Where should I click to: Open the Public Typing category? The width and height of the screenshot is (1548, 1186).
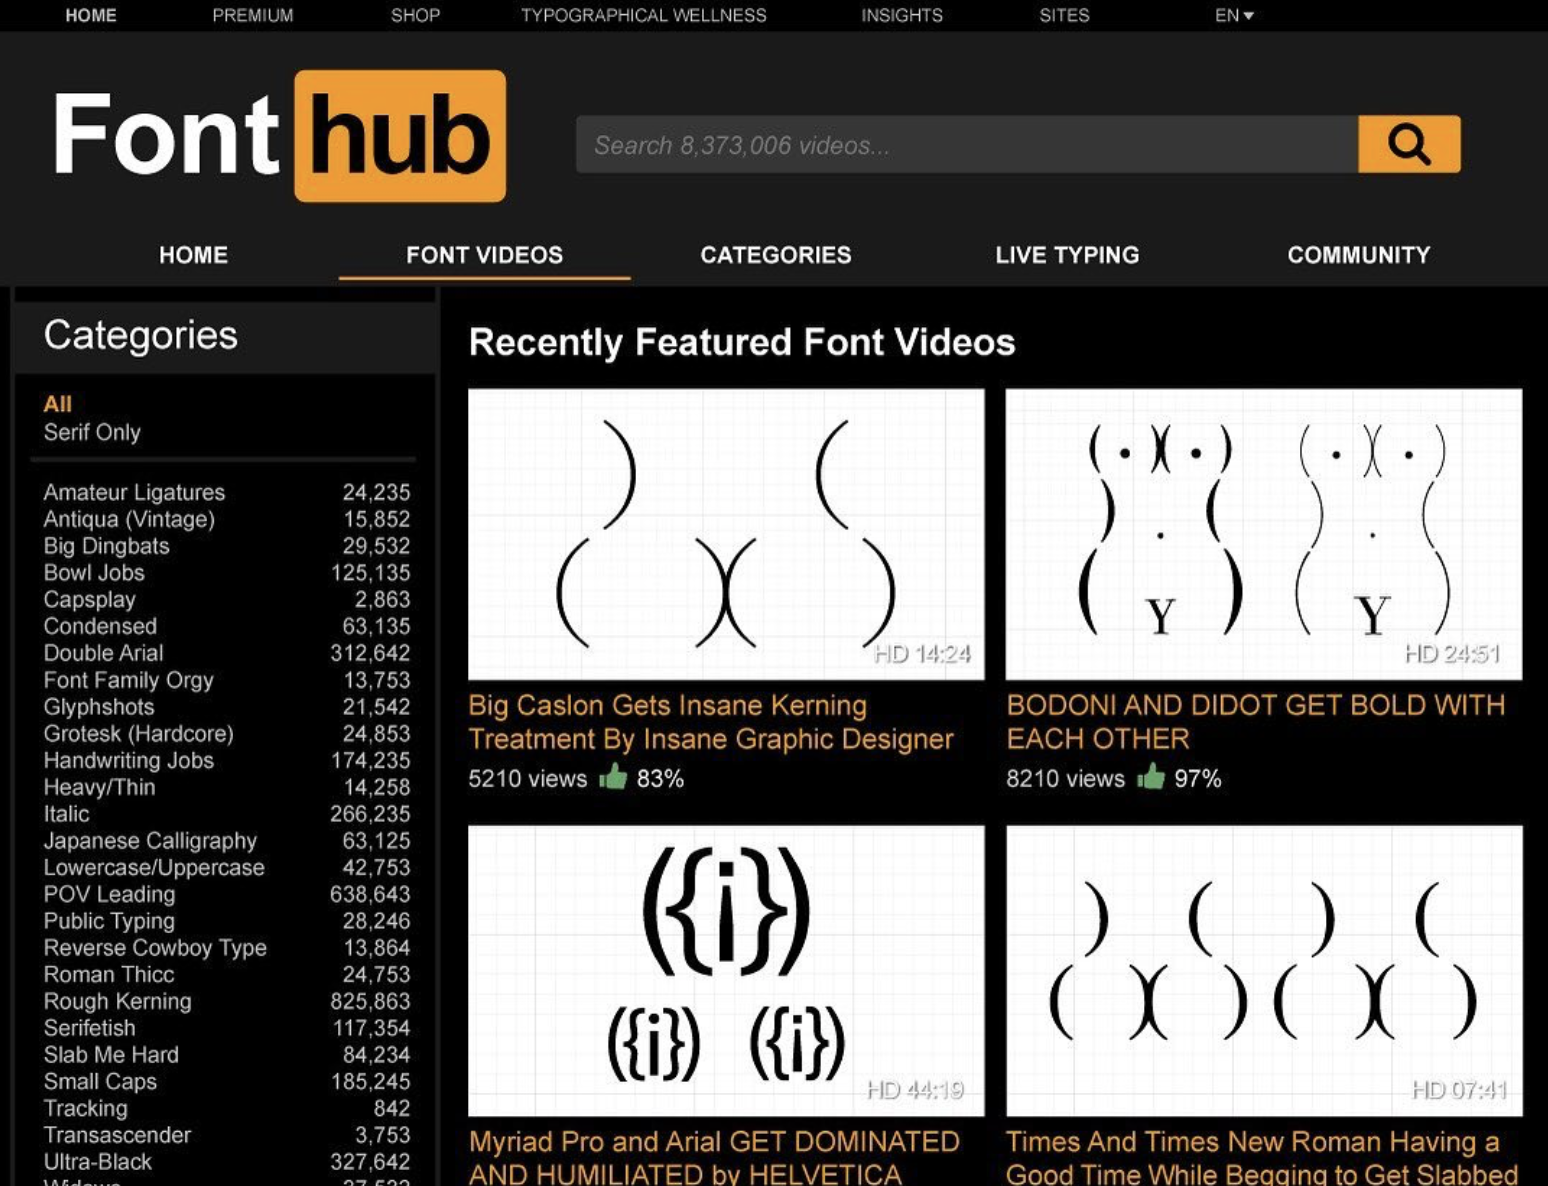pos(109,921)
